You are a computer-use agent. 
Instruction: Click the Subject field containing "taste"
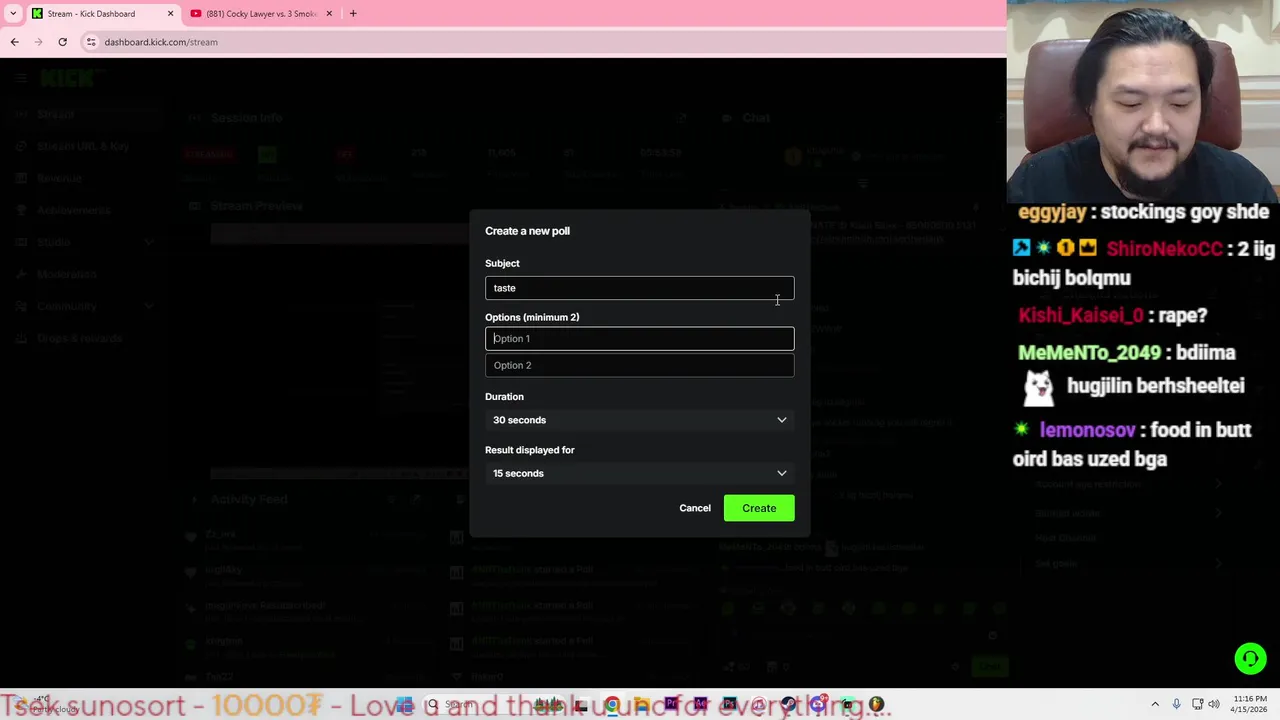tap(639, 288)
